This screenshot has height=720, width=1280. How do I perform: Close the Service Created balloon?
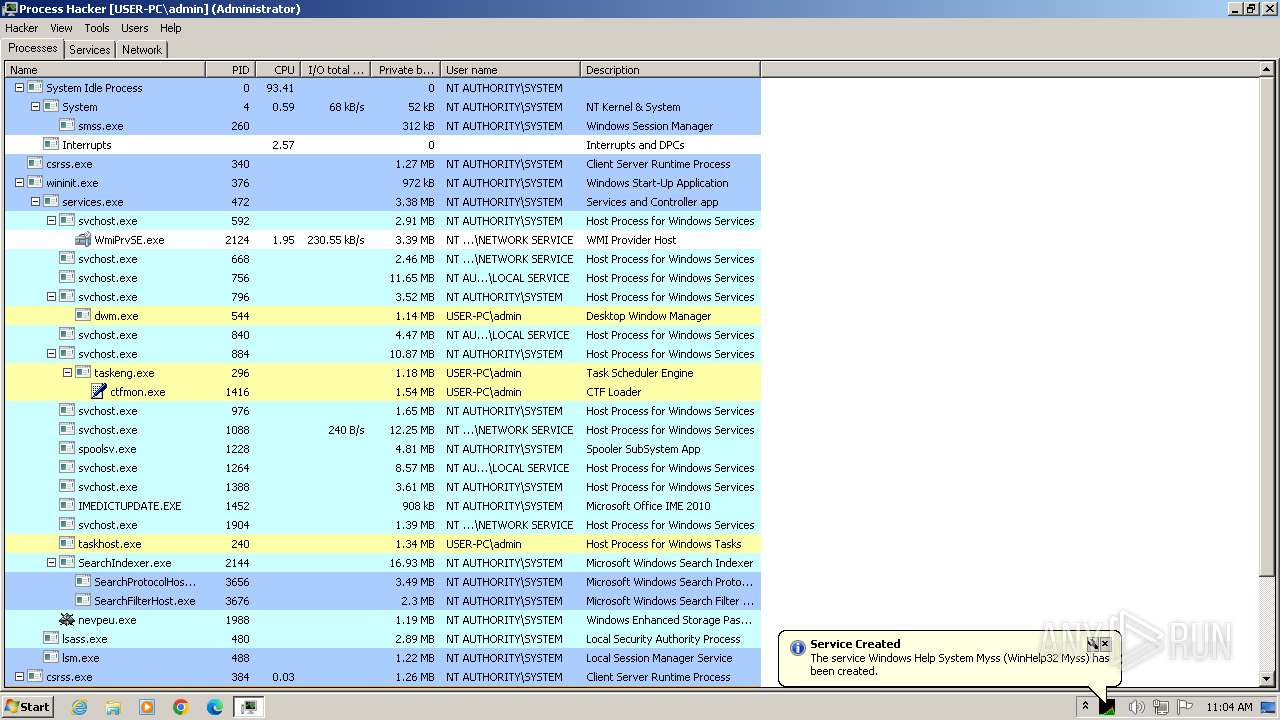pos(1105,644)
